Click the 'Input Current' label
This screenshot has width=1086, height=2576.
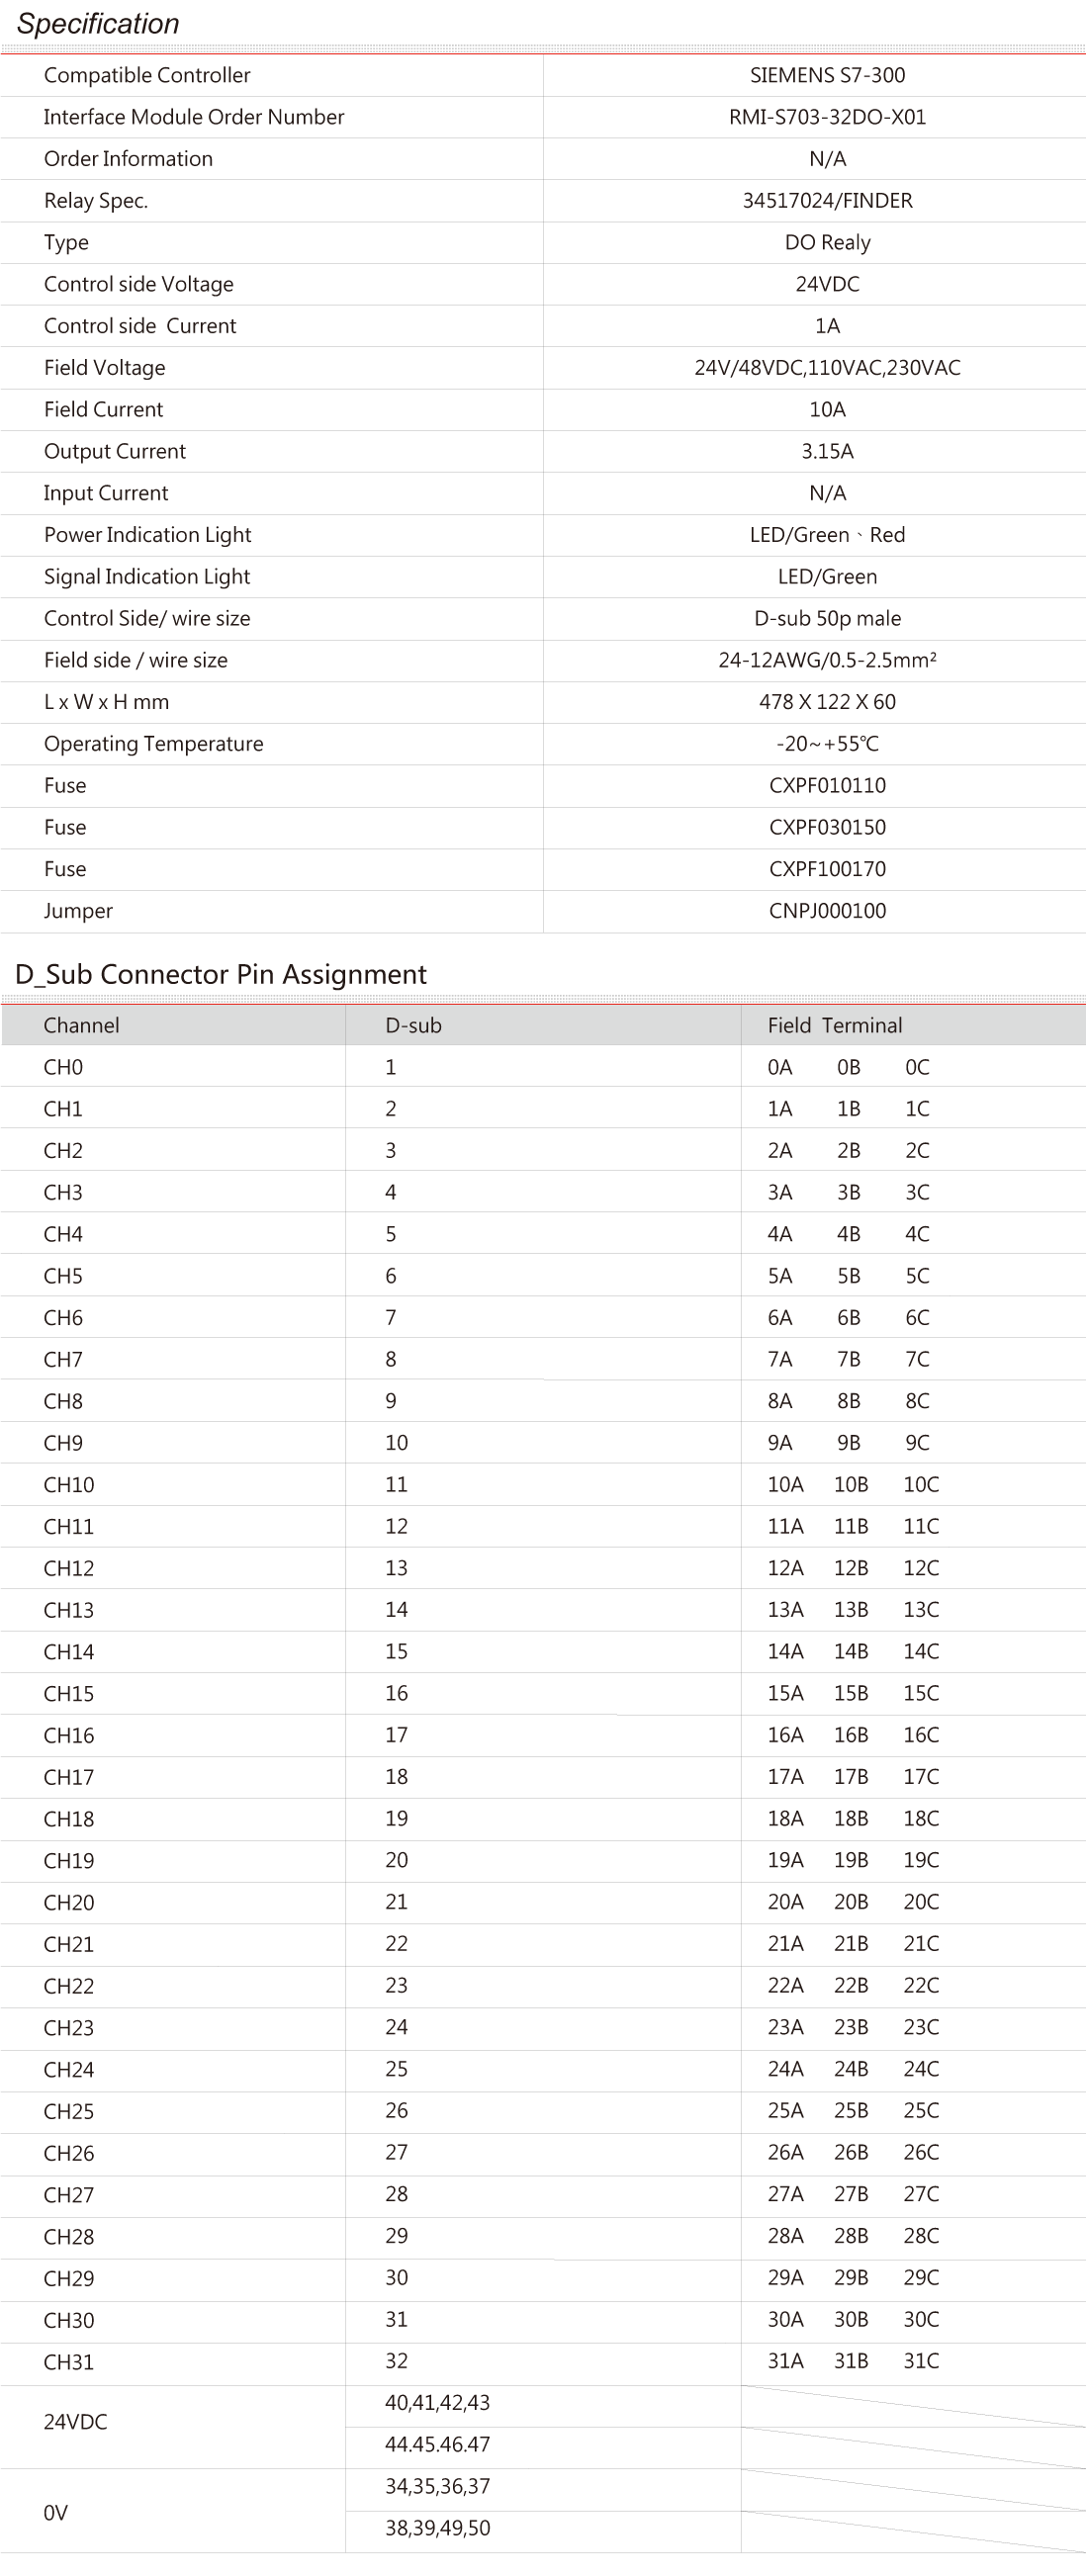[105, 493]
